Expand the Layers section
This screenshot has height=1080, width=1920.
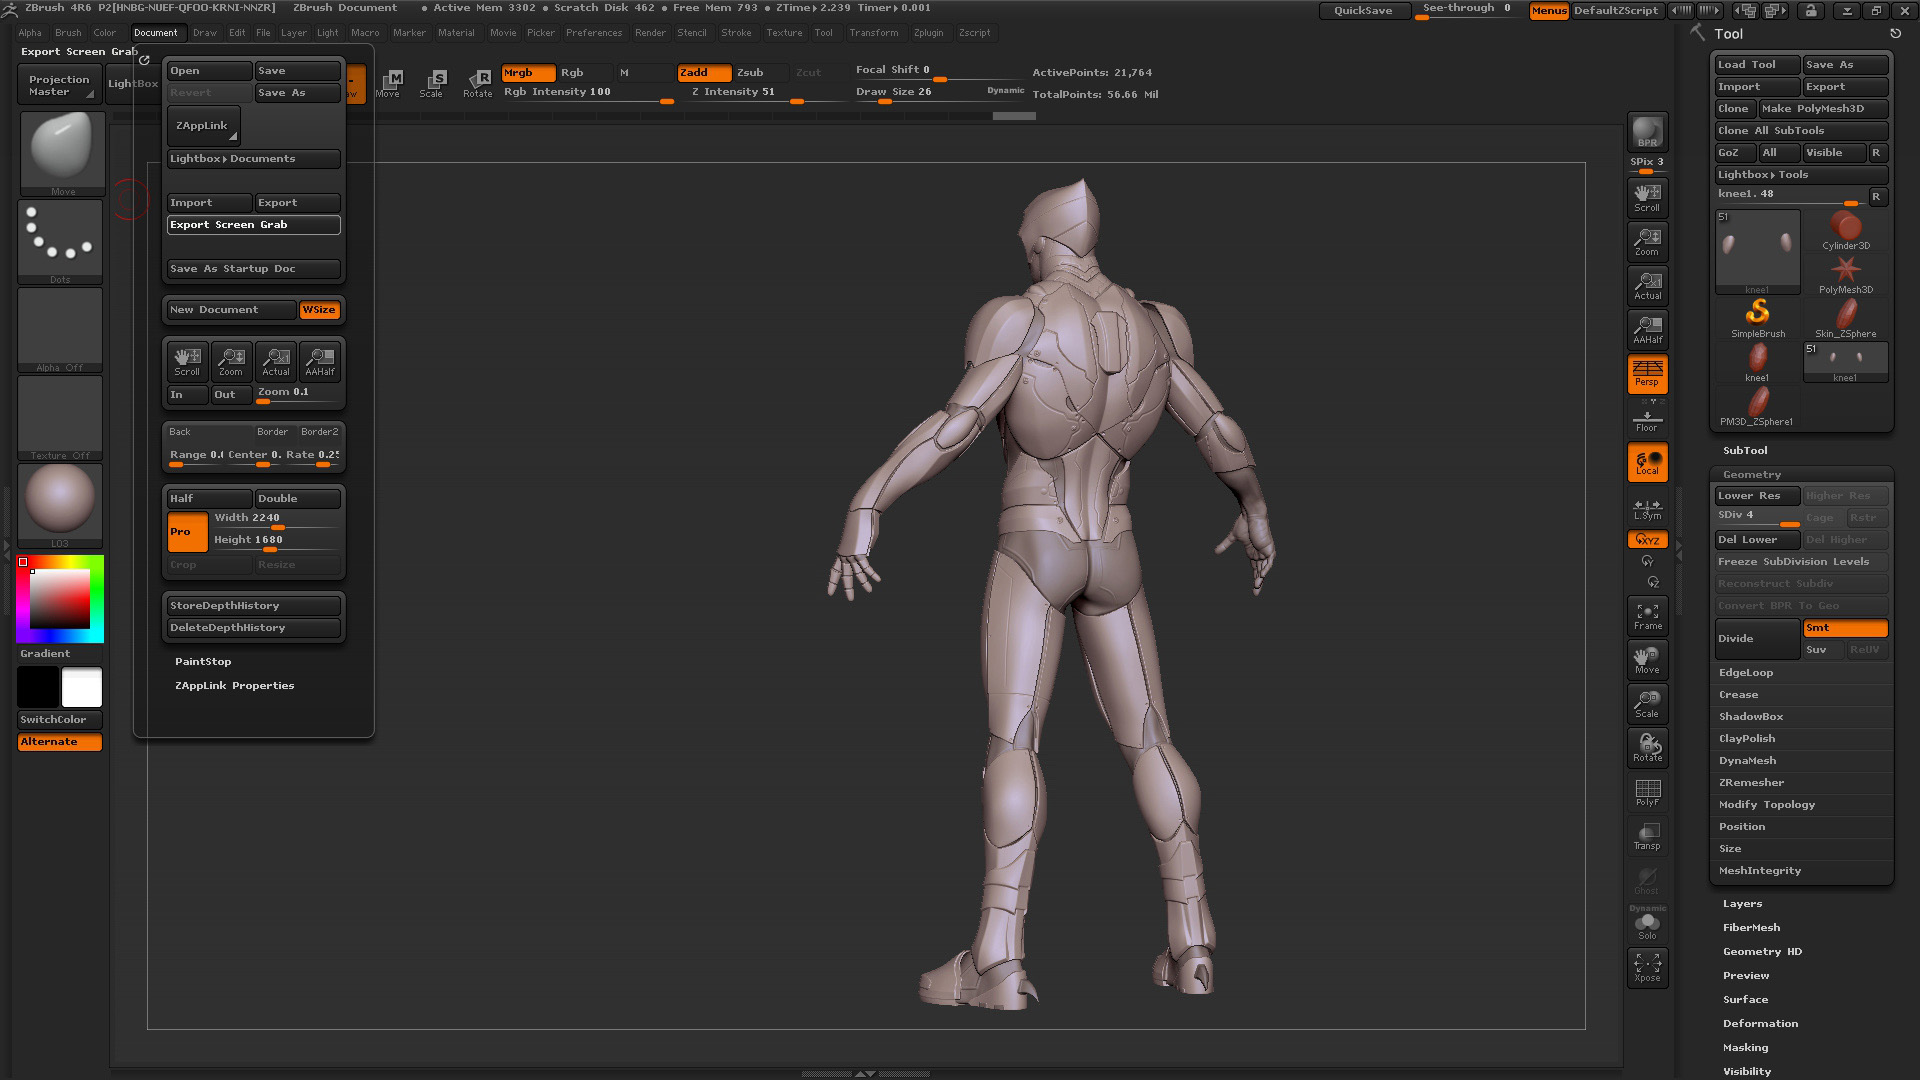click(1742, 904)
